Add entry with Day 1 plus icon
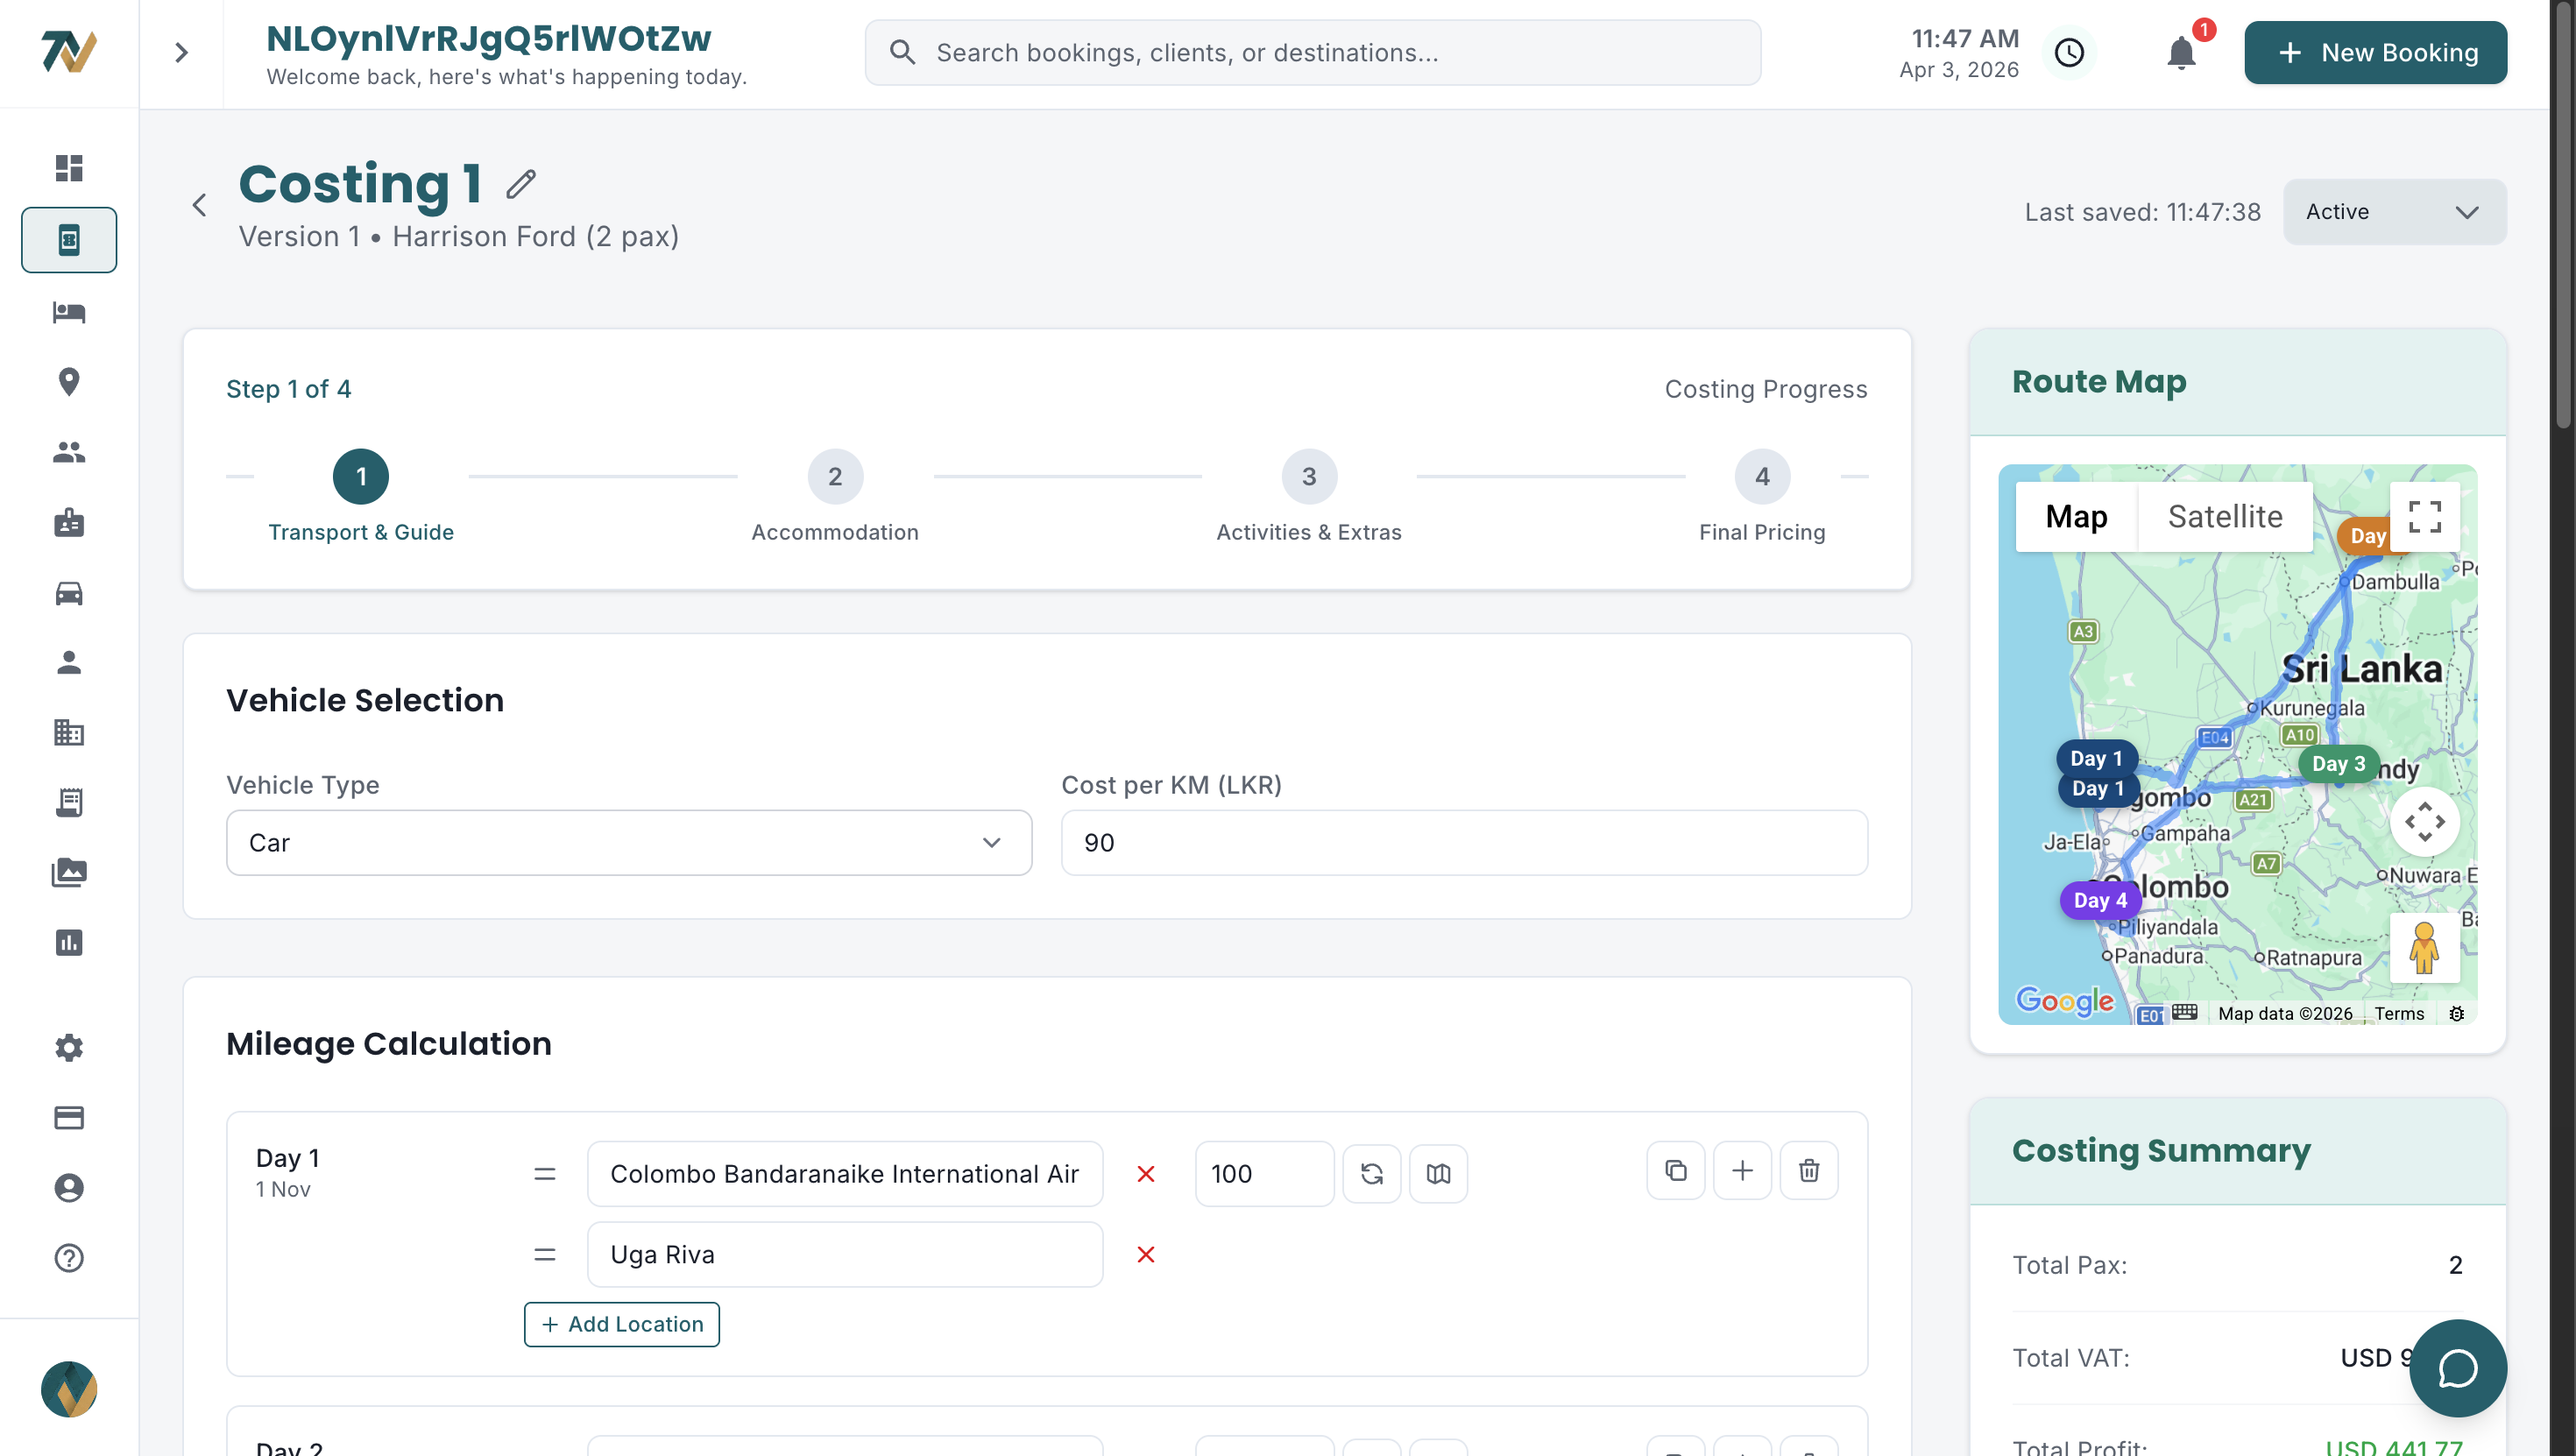Screen dimensions: 2576x1456 pyautogui.click(x=1742, y=1170)
